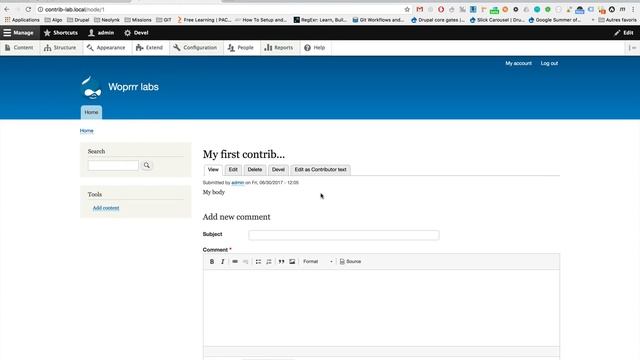Open the Drupal bookmarks folder
Screen dimensions: 640x360
click(x=78, y=20)
